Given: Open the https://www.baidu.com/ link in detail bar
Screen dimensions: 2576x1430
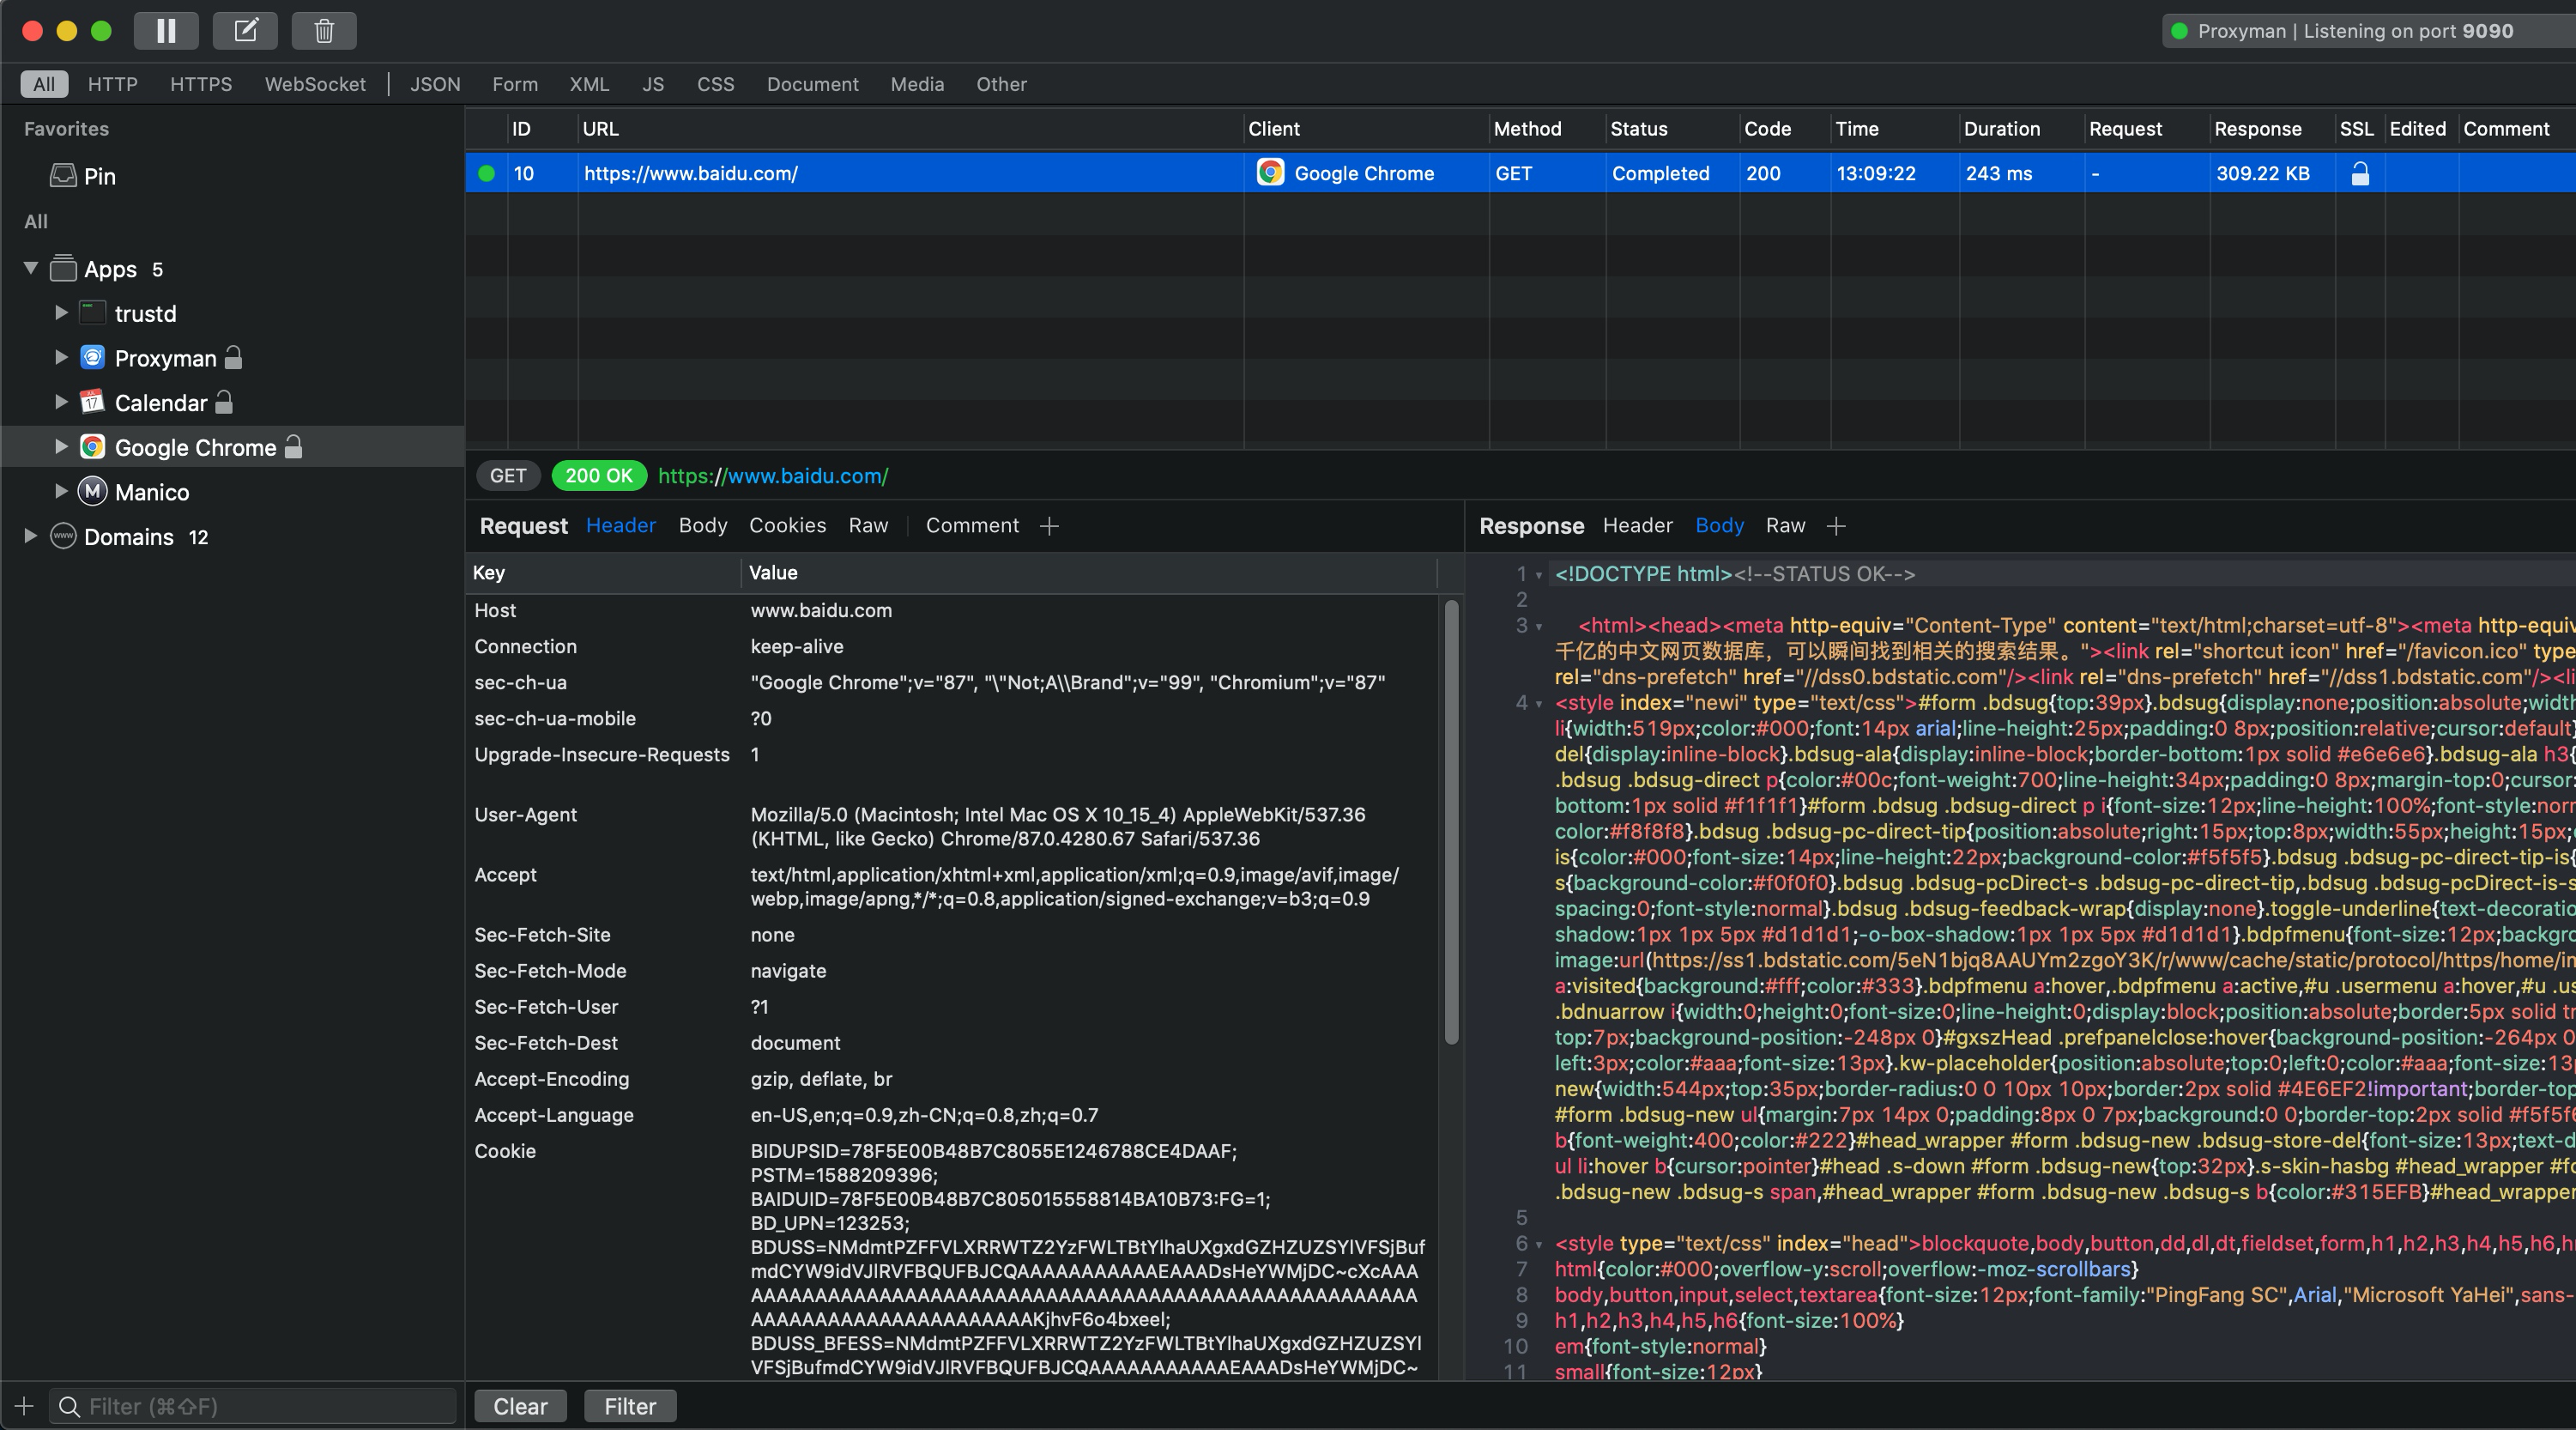Looking at the screenshot, I should 773,476.
